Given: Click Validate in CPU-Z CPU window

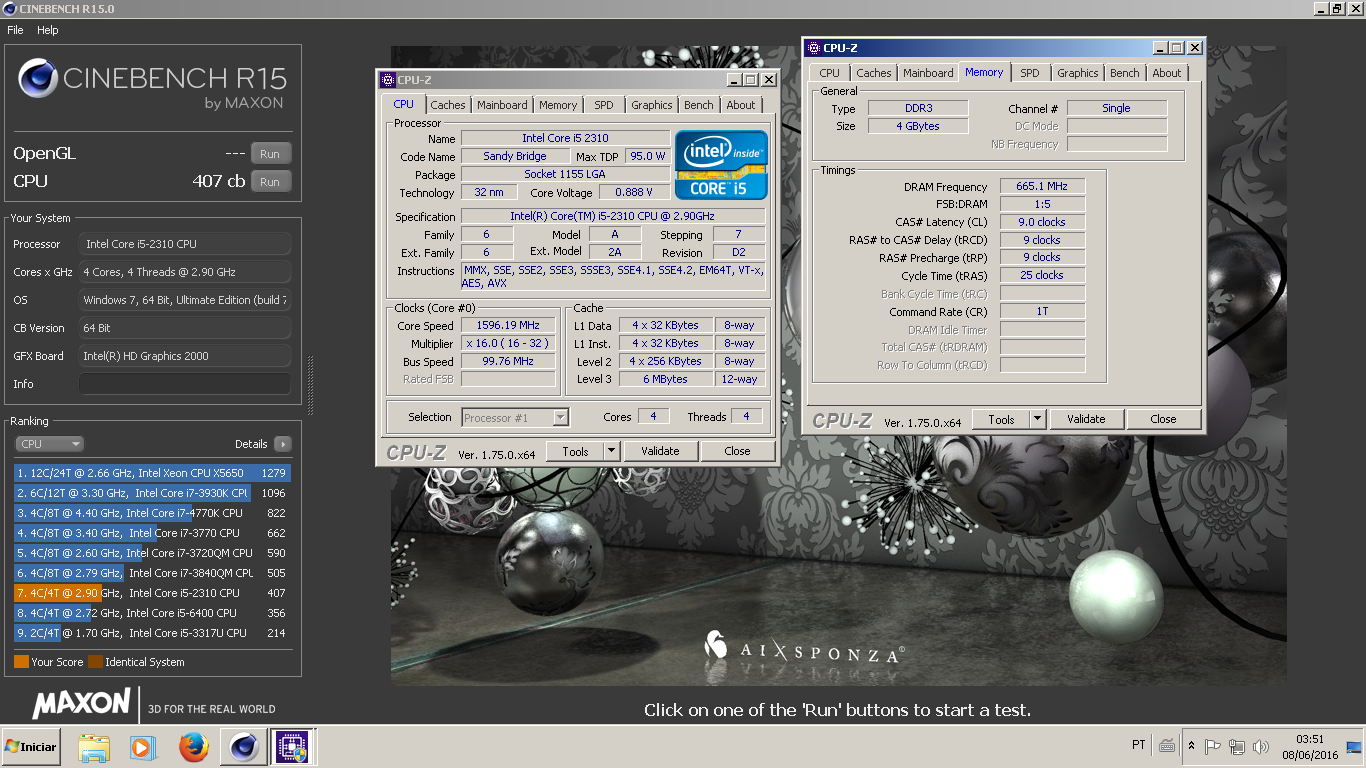Looking at the screenshot, I should [660, 452].
